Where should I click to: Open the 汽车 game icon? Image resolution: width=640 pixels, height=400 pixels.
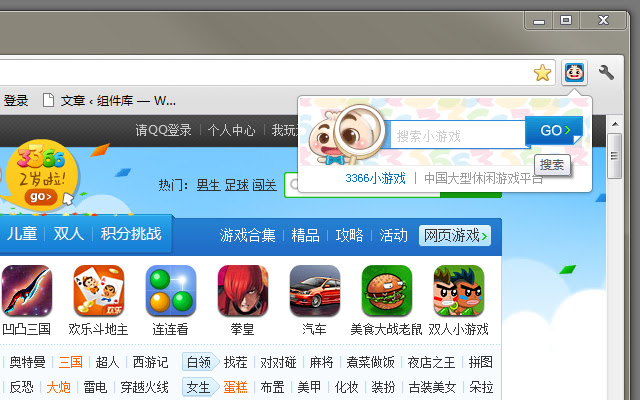click(314, 291)
